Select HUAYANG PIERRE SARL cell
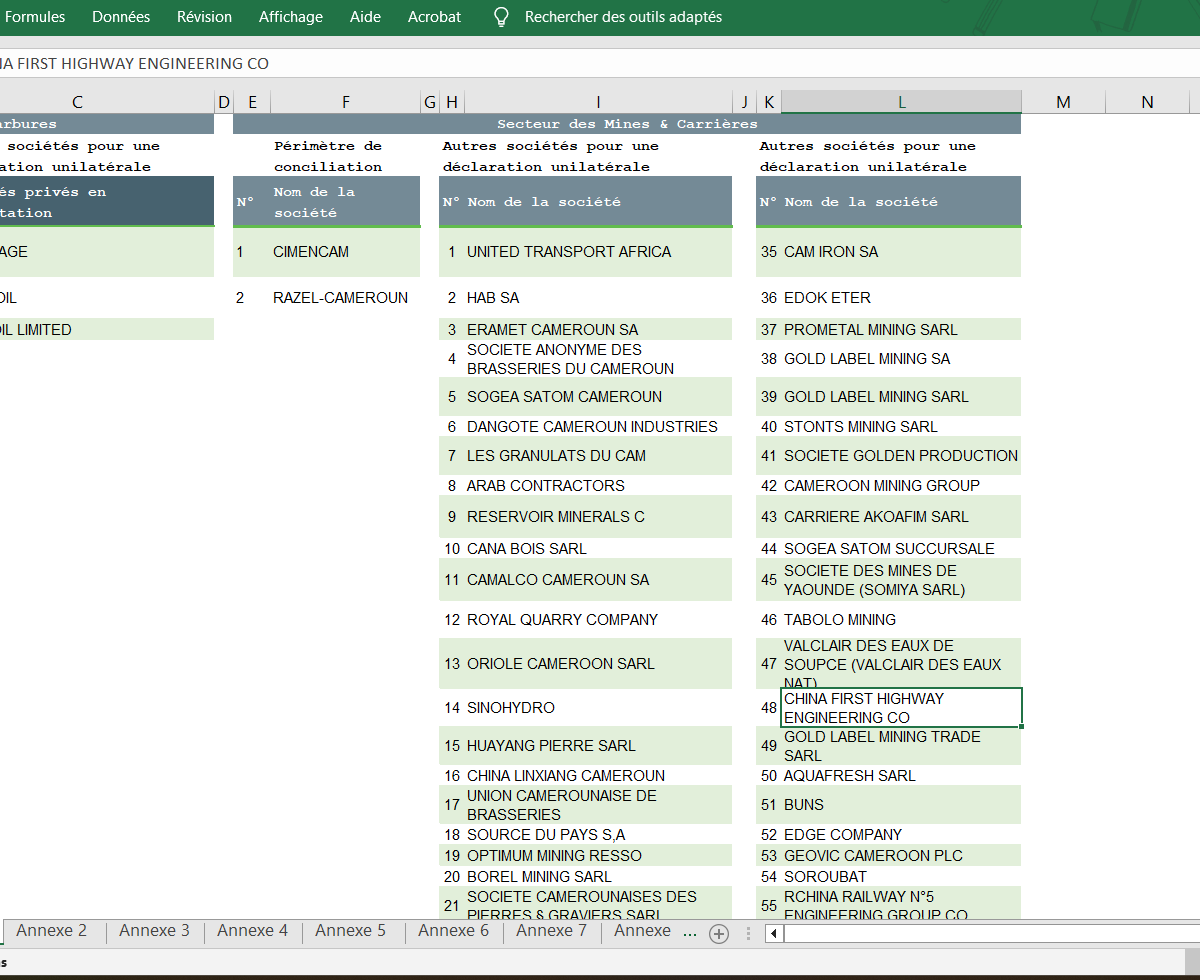 (x=598, y=746)
